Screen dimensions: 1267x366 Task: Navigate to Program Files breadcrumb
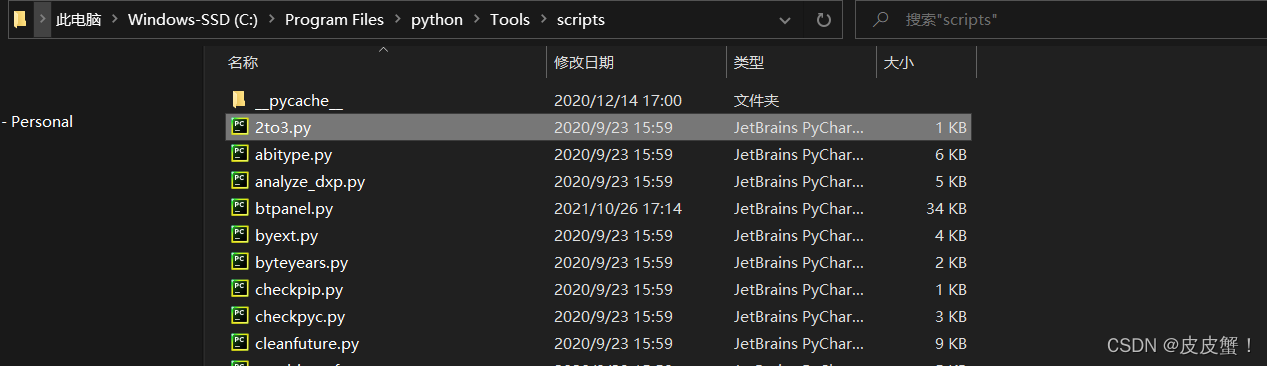[x=334, y=20]
